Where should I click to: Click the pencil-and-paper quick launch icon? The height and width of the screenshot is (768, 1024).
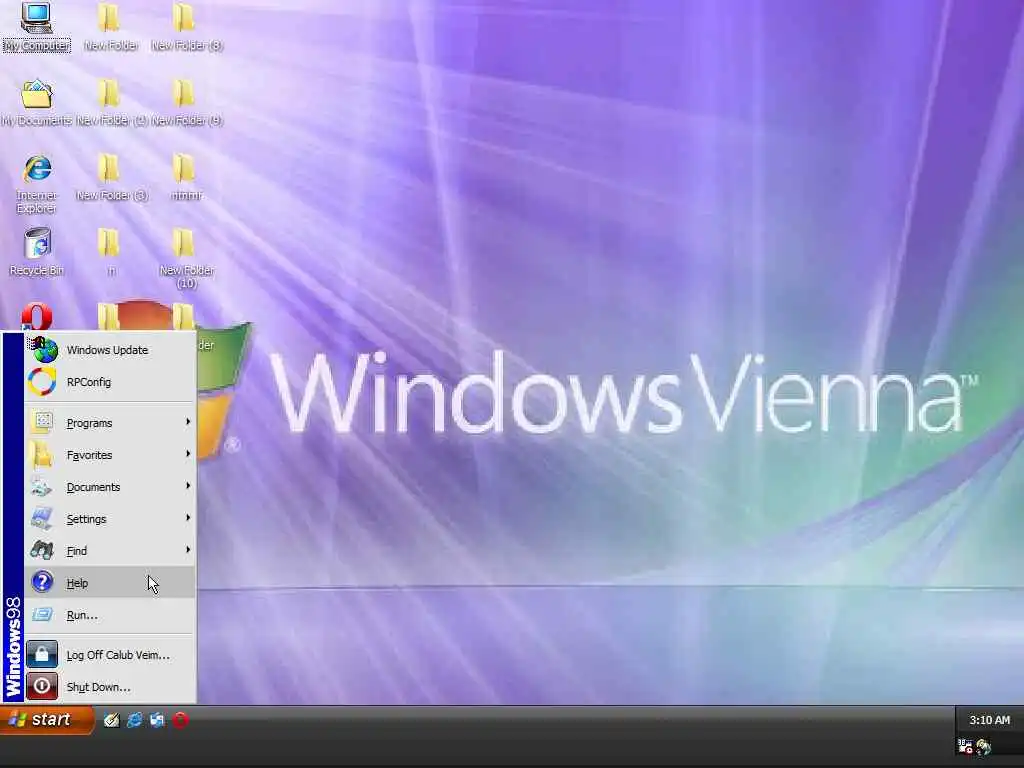112,720
